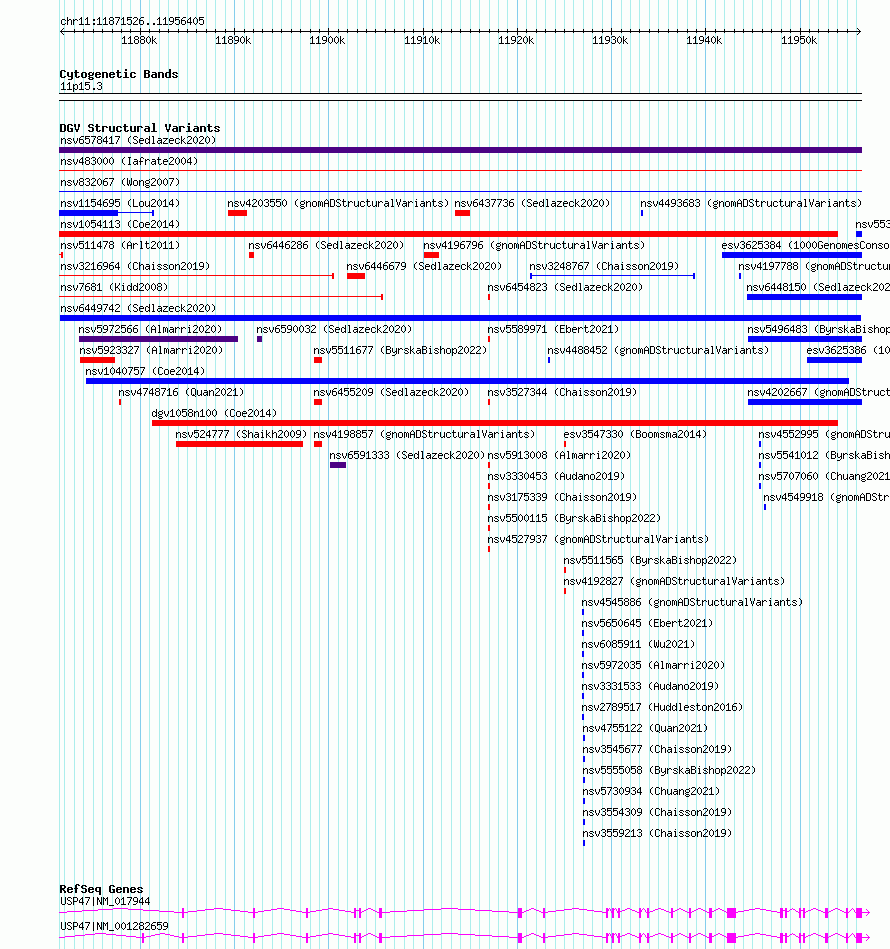Select nsv3559213 (Chaisson2019) label
The height and width of the screenshot is (949, 890).
657,833
